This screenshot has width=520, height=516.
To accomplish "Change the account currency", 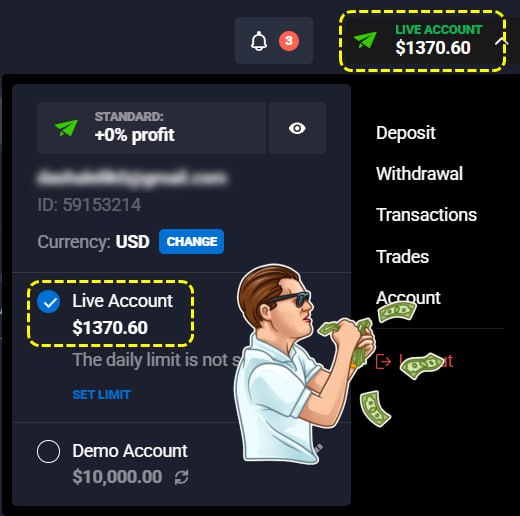I will pos(191,241).
